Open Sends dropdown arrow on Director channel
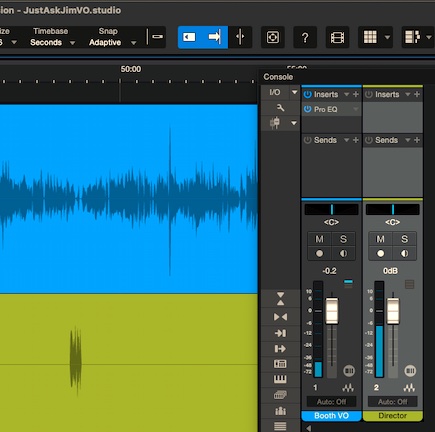The image size is (435, 432). (x=408, y=140)
